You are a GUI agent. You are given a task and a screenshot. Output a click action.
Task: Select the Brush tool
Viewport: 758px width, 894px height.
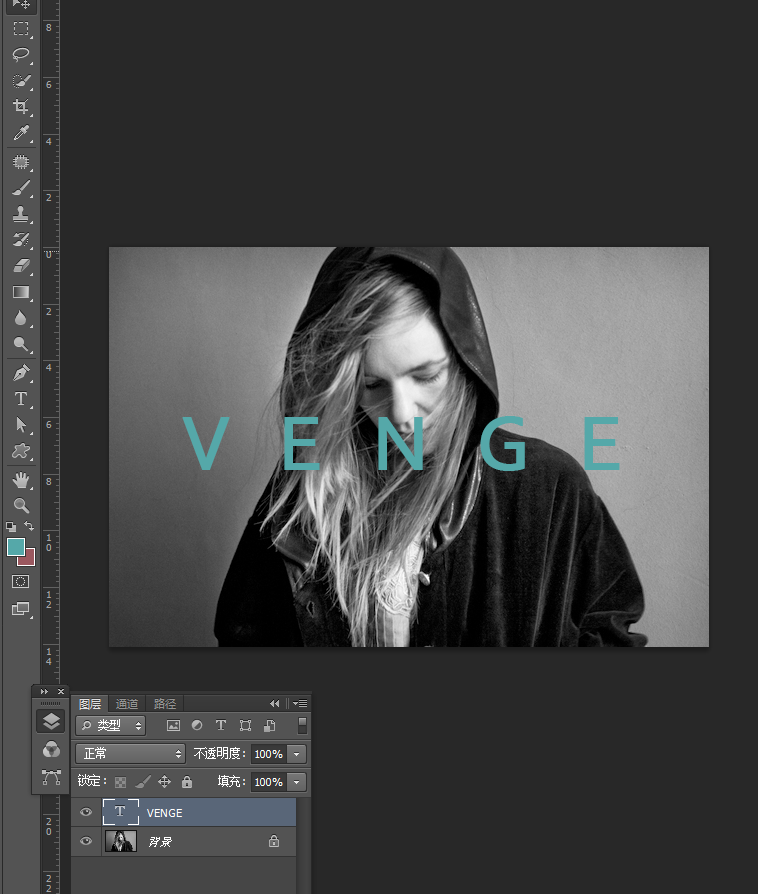(21, 188)
